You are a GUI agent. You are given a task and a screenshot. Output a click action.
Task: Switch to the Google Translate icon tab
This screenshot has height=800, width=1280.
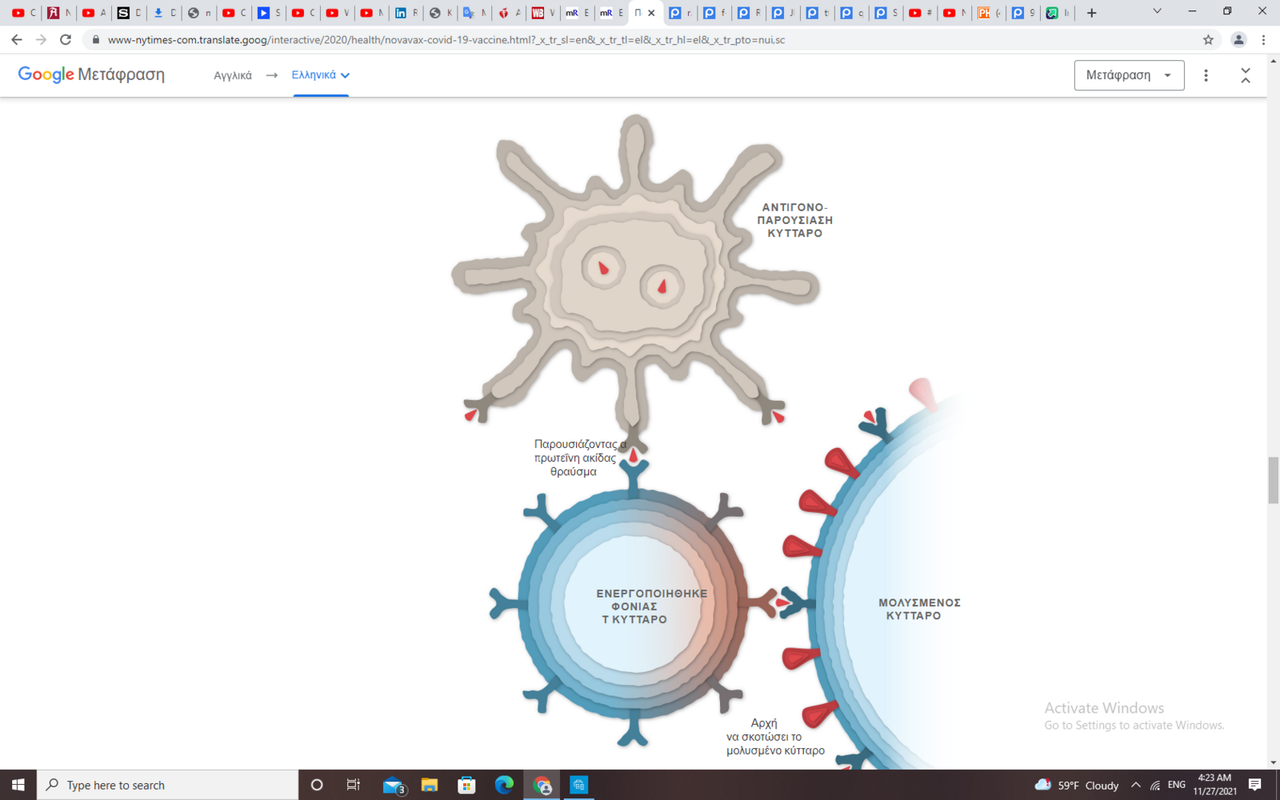(x=474, y=13)
